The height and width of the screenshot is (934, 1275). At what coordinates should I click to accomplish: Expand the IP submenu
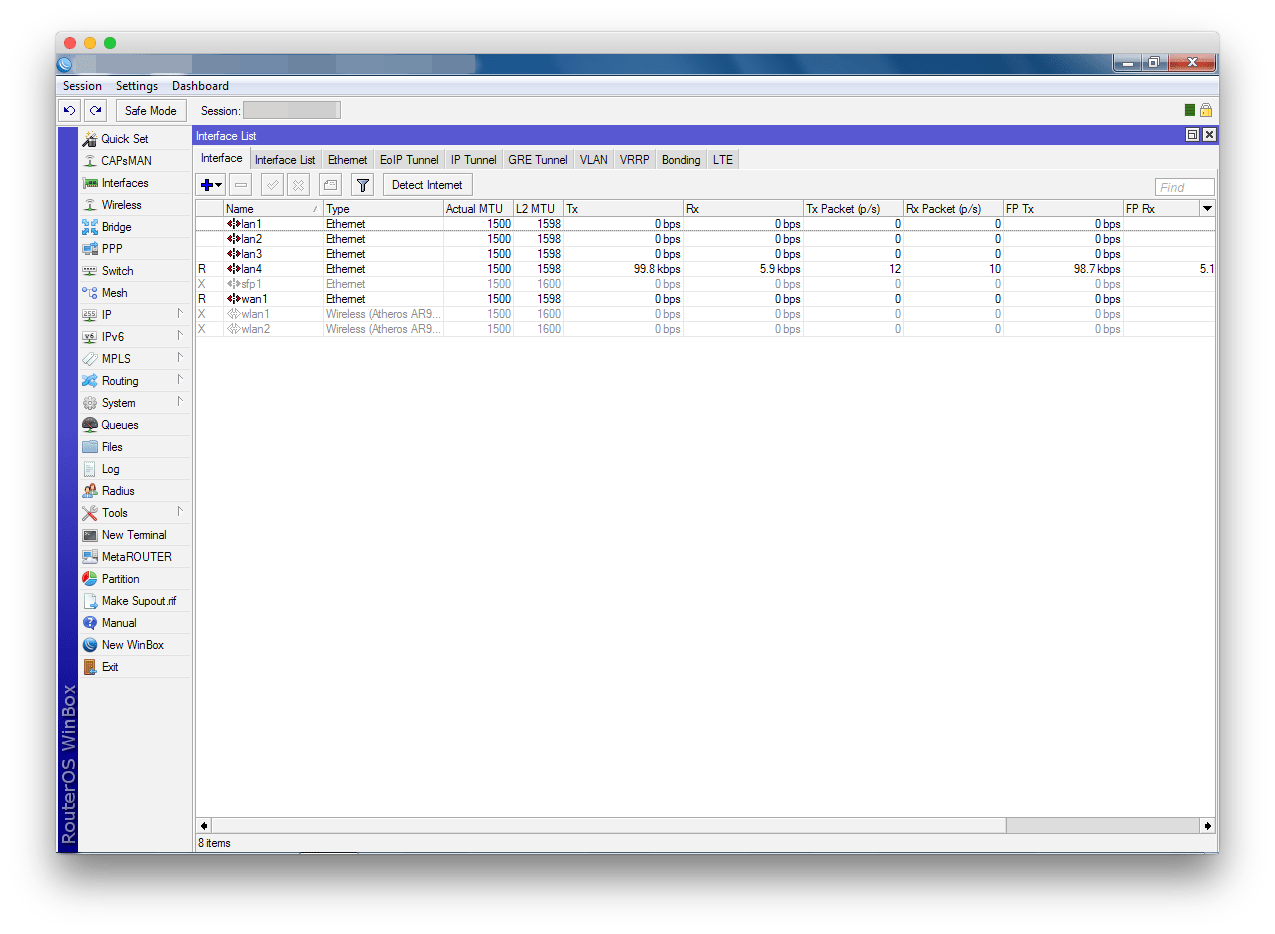click(134, 315)
